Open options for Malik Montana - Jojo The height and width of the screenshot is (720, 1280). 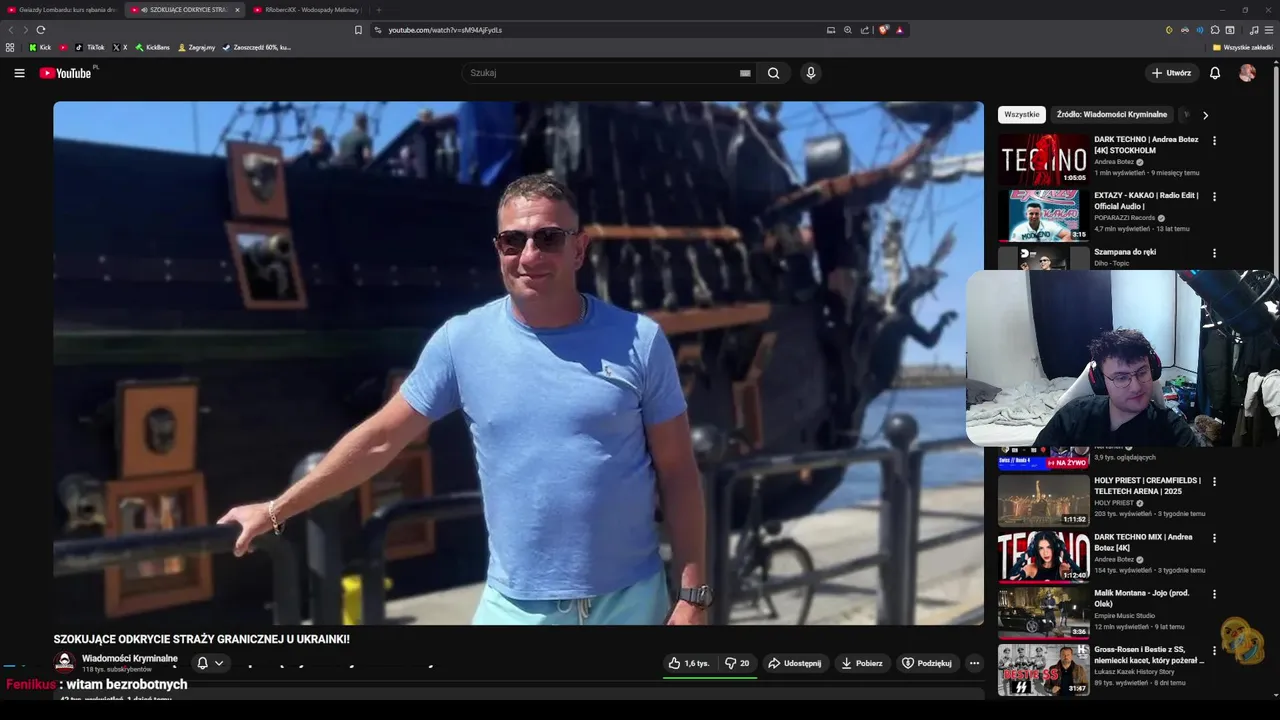1215,594
